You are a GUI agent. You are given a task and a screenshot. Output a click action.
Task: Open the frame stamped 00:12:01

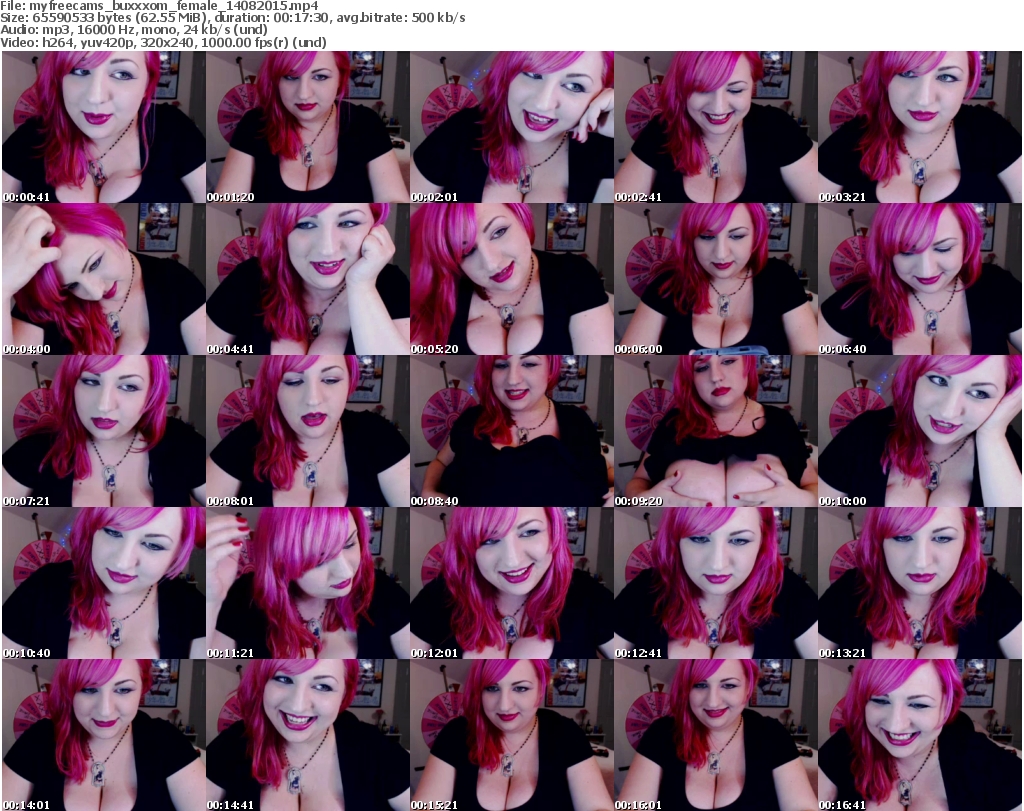512,584
